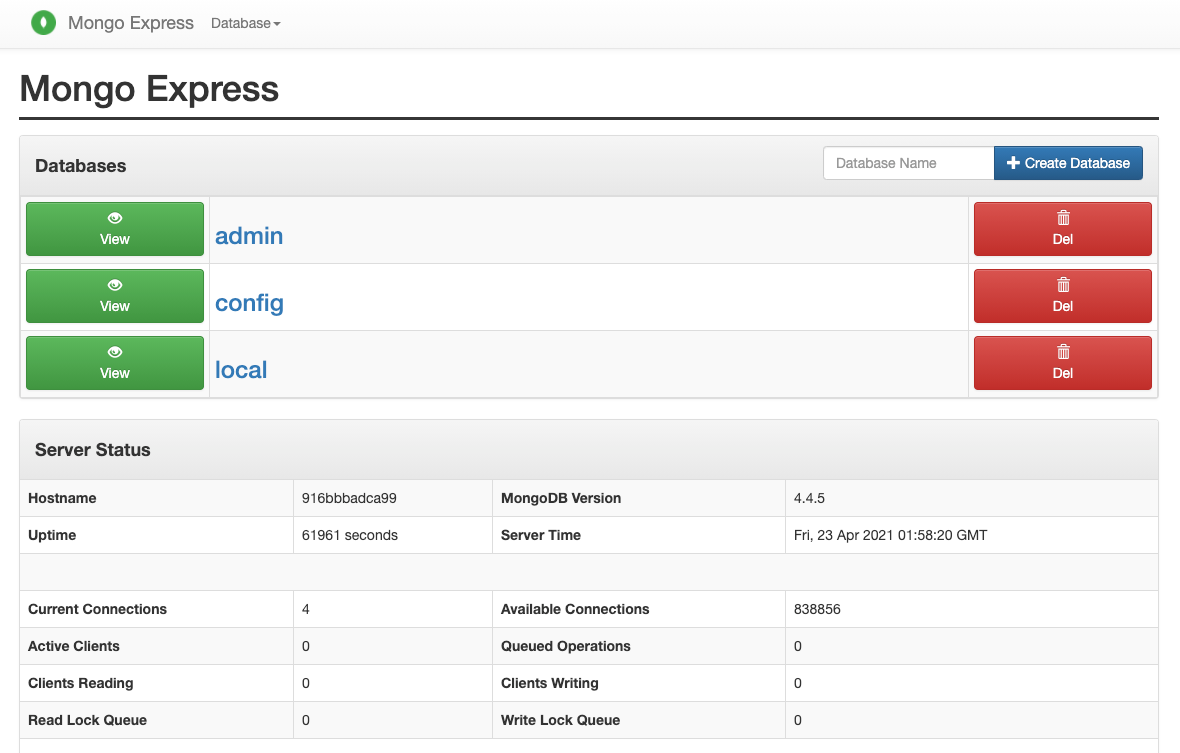1180x753 pixels.
Task: Click the green Mongo Express leaf logo
Action: (44, 23)
